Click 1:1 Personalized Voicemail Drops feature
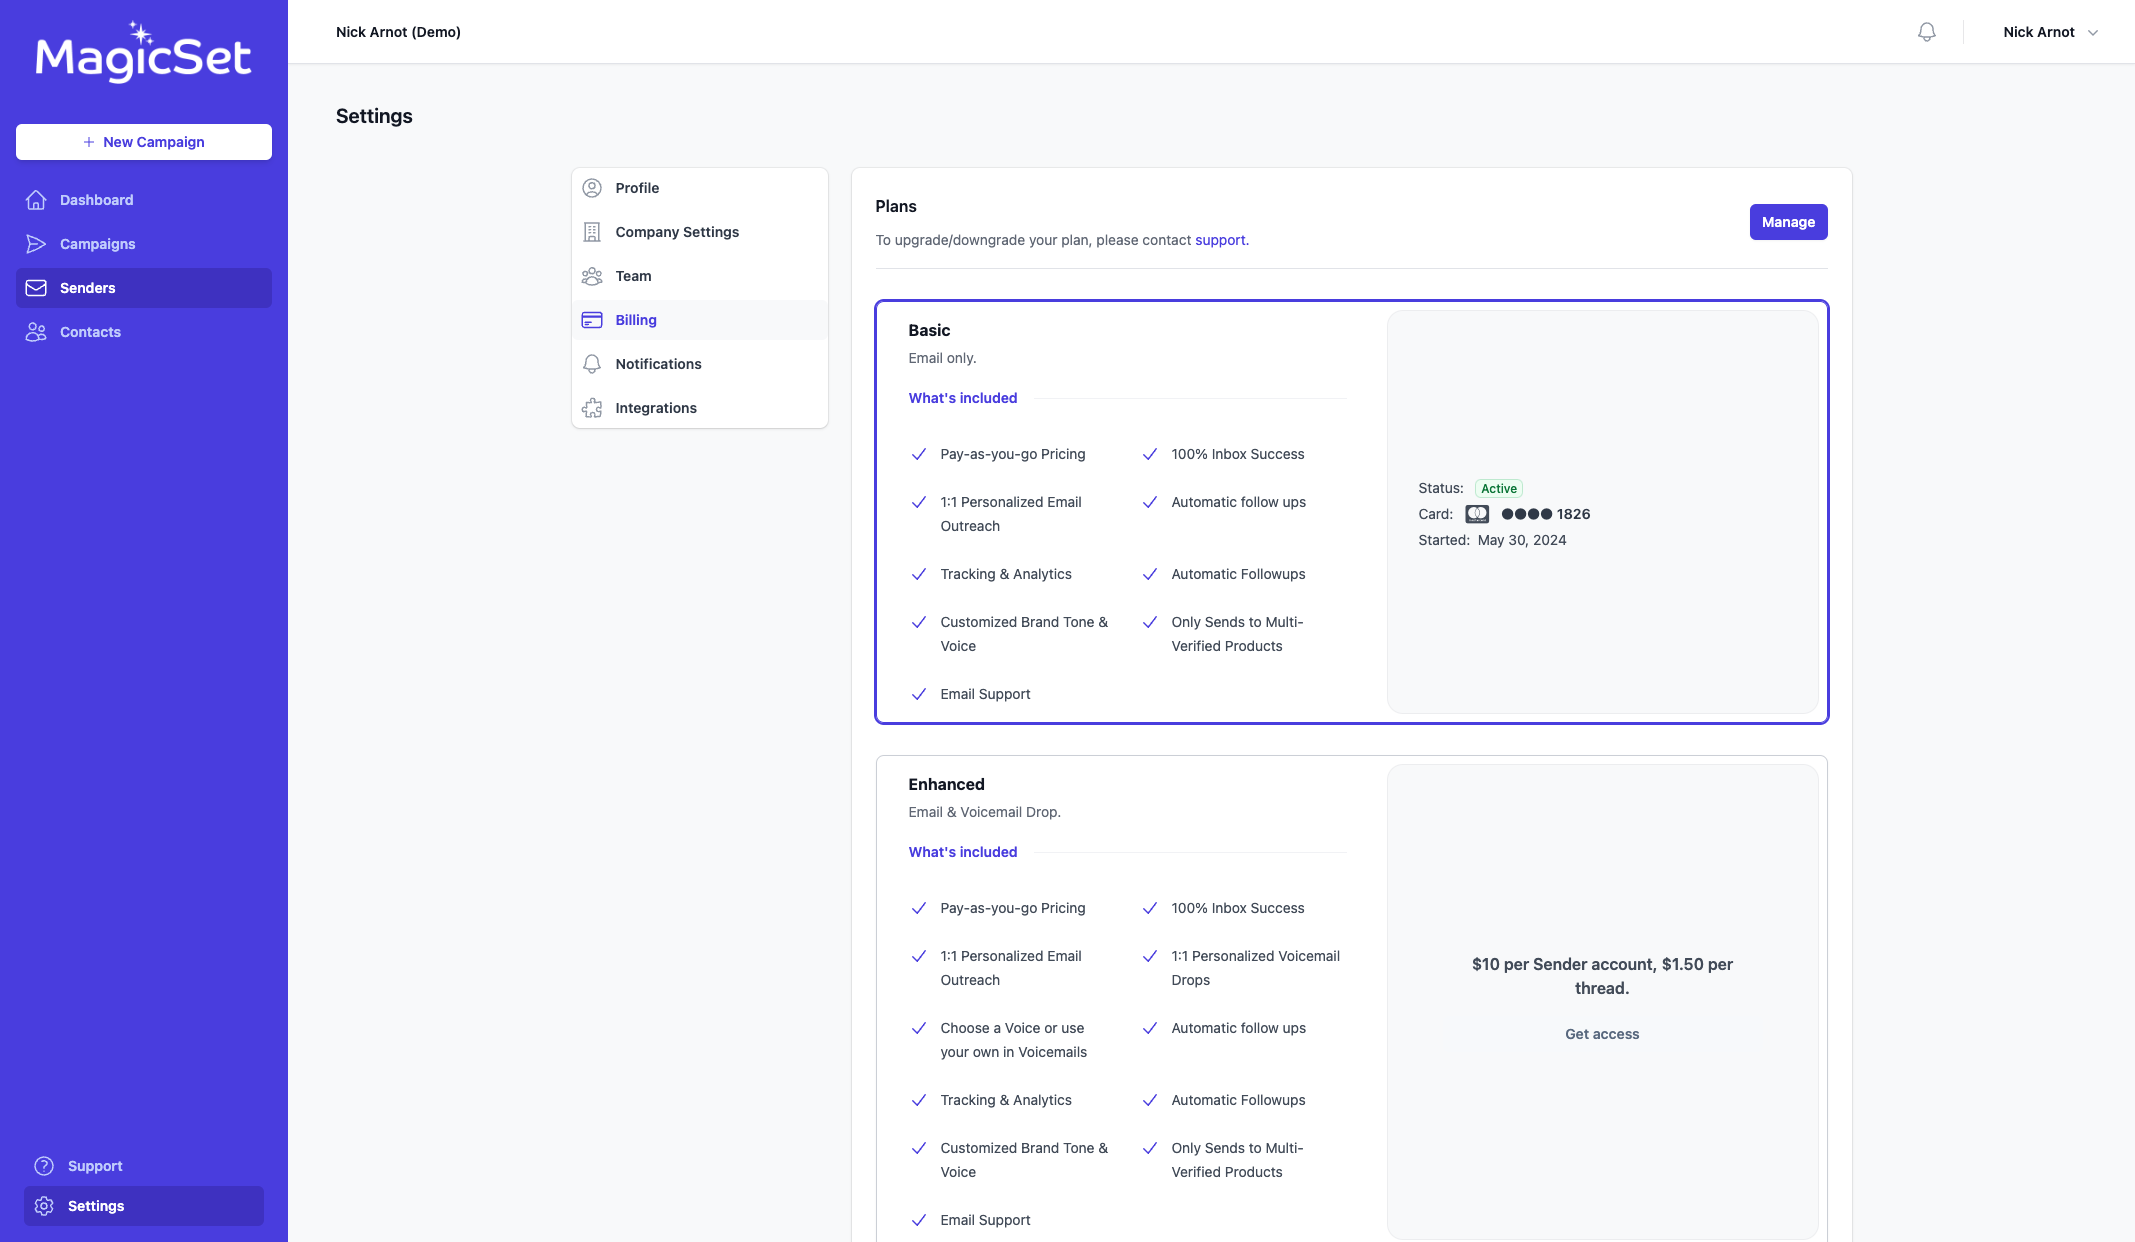This screenshot has width=2135, height=1242. tap(1255, 968)
